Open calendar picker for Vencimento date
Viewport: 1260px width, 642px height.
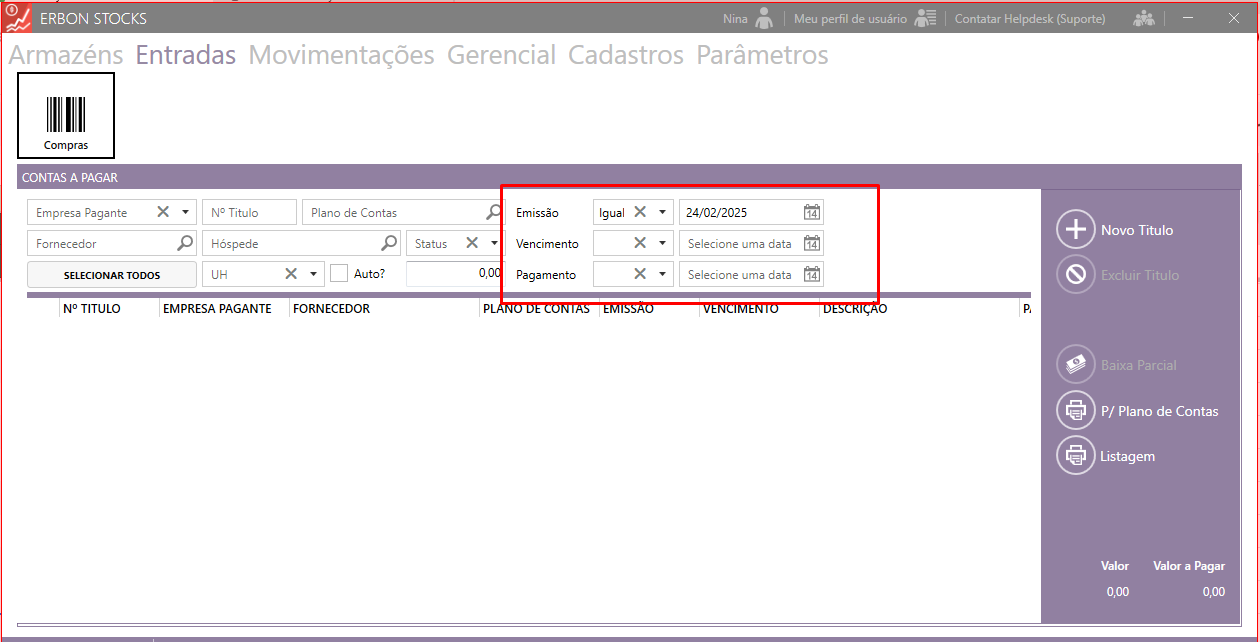coord(812,243)
